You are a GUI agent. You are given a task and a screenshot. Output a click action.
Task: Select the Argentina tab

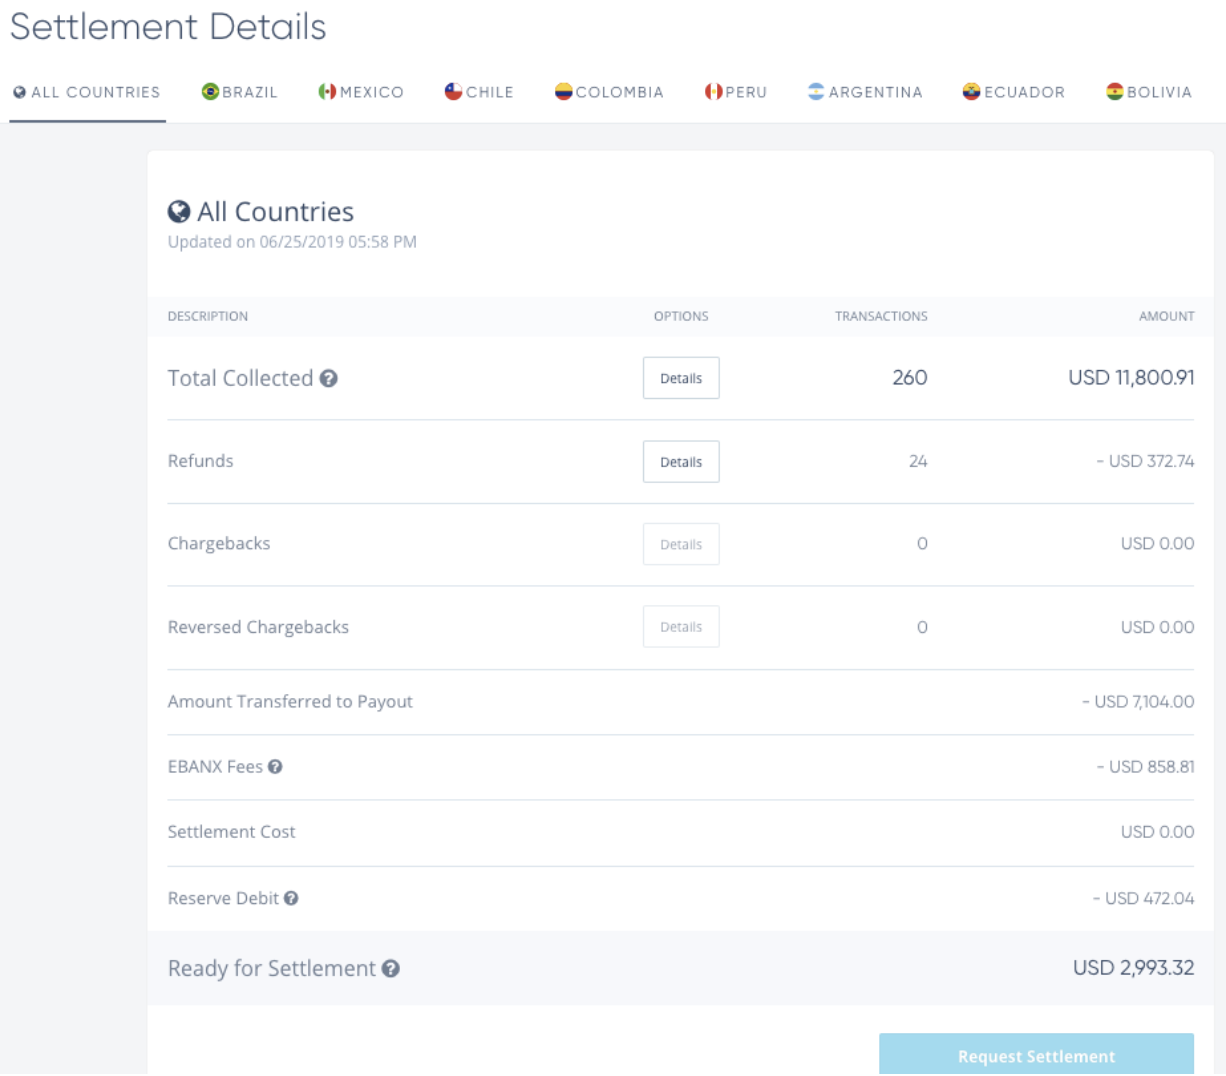865,92
